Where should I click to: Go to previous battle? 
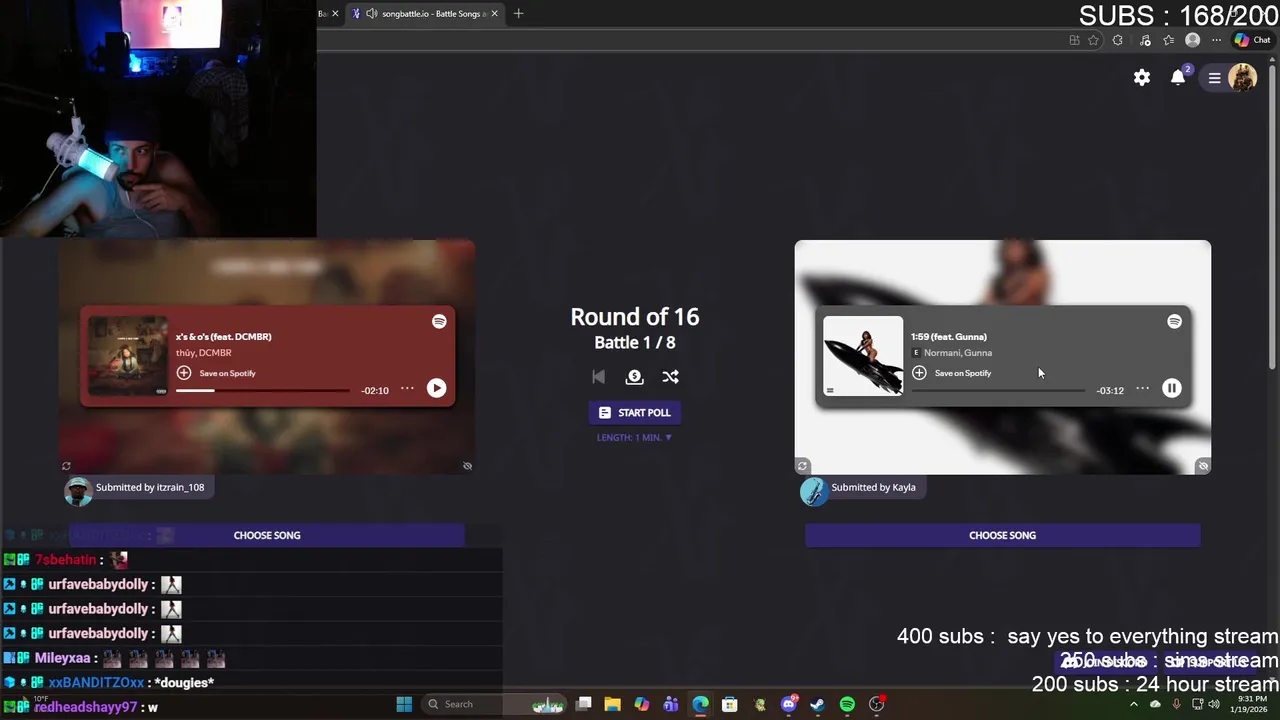(x=598, y=377)
